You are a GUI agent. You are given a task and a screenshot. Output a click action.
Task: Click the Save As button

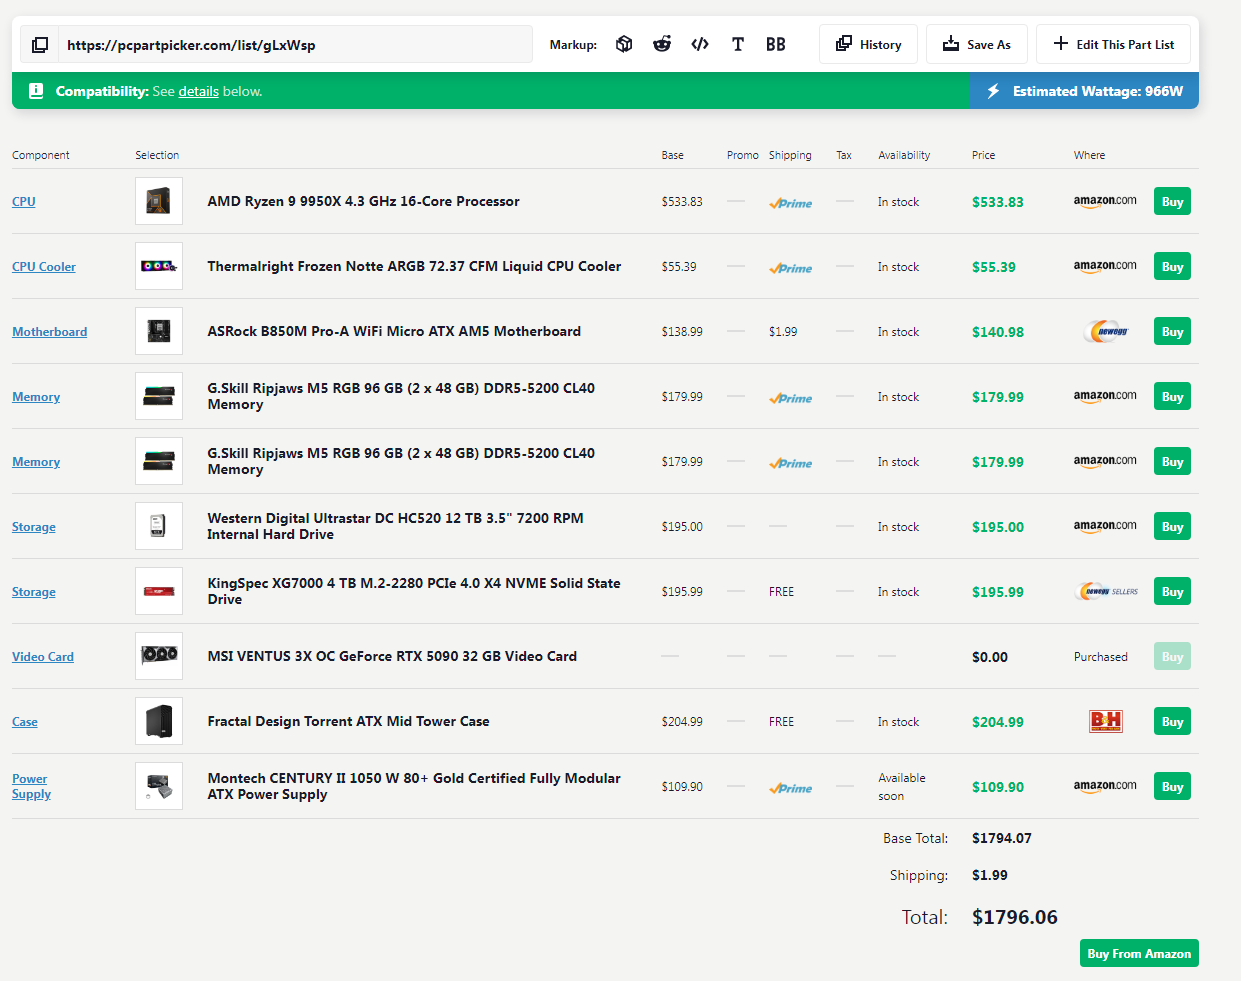click(977, 44)
